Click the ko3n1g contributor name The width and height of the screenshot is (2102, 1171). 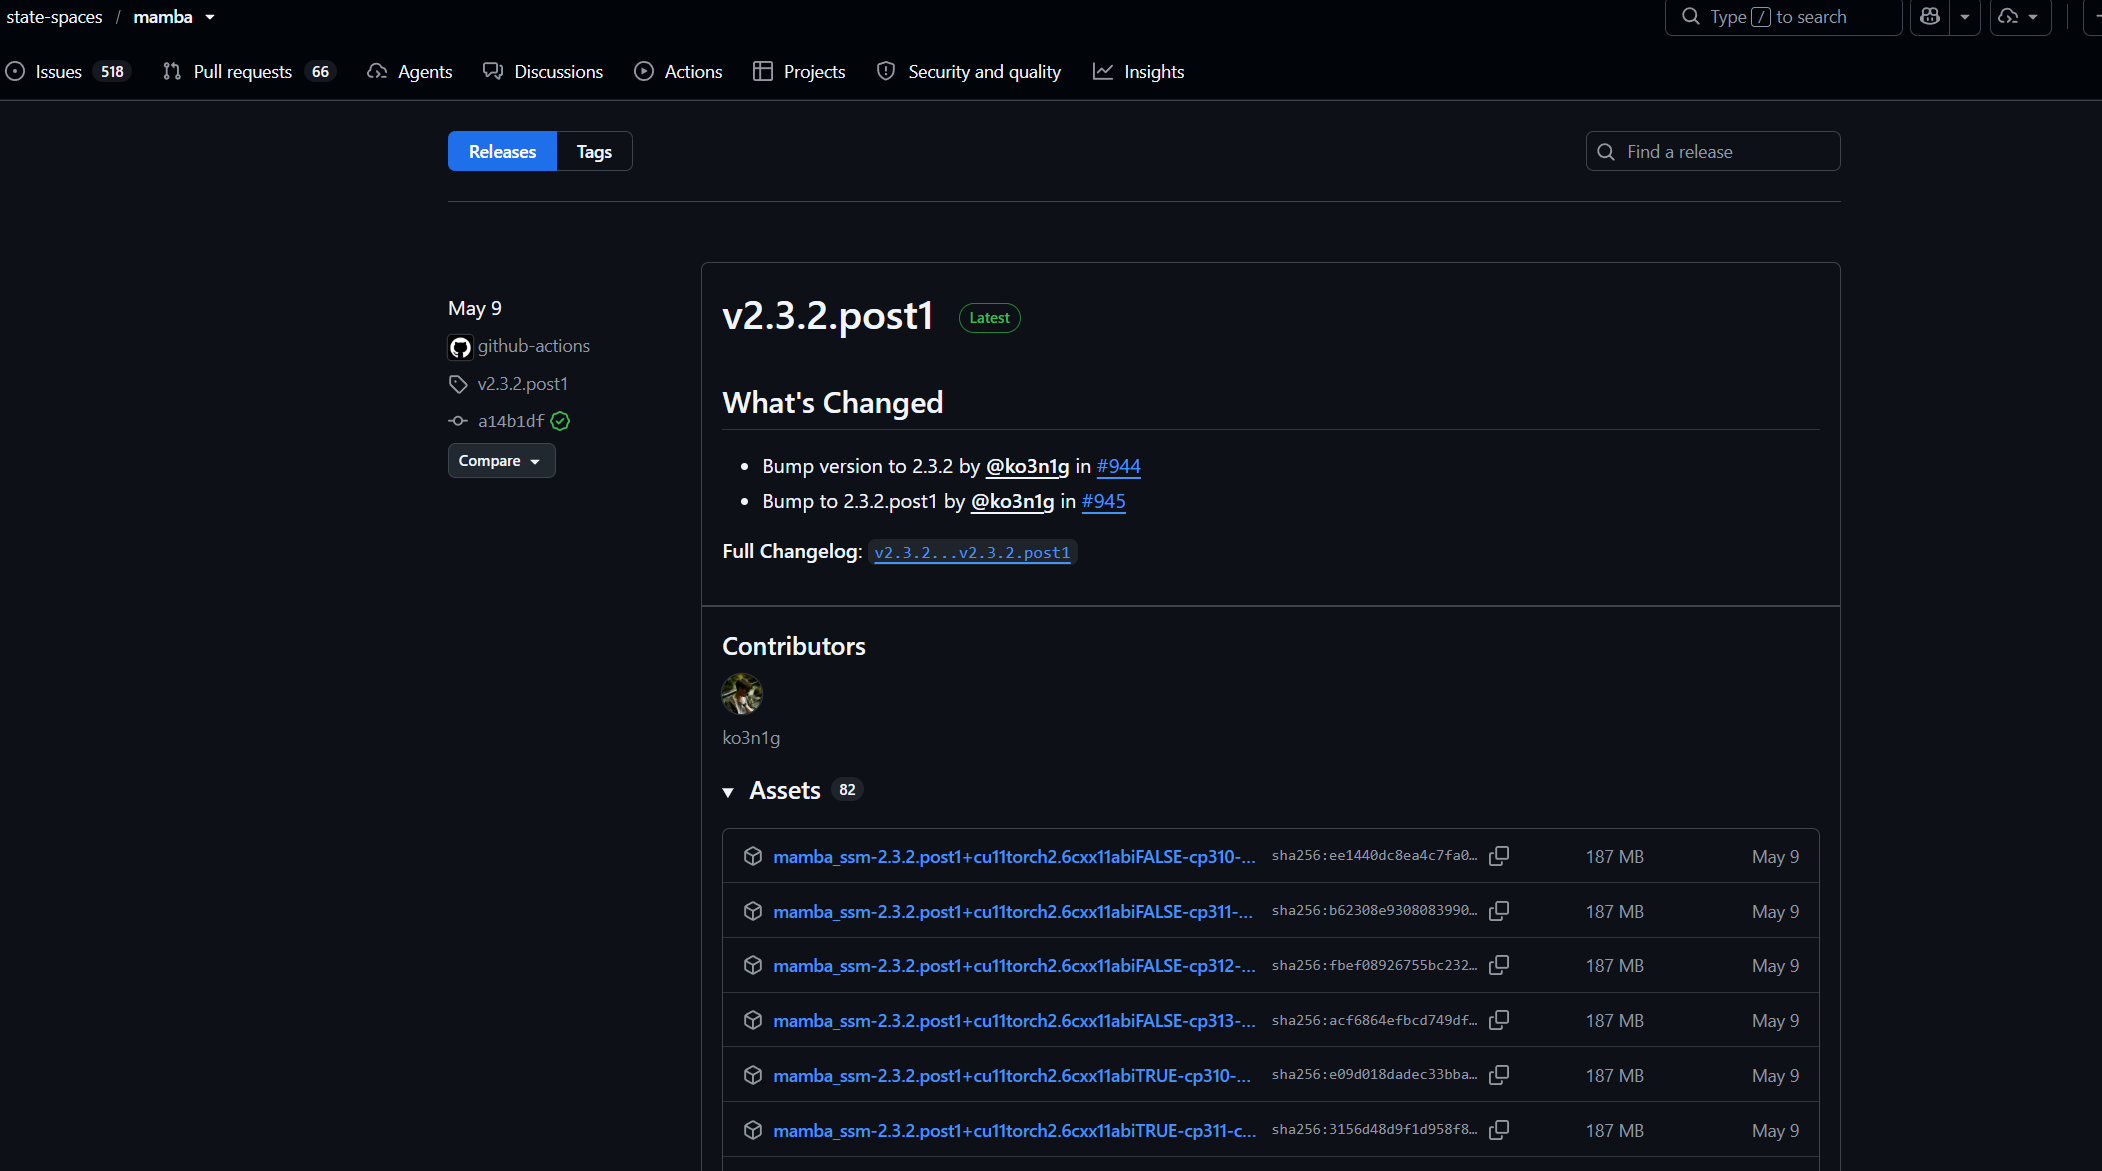[751, 738]
